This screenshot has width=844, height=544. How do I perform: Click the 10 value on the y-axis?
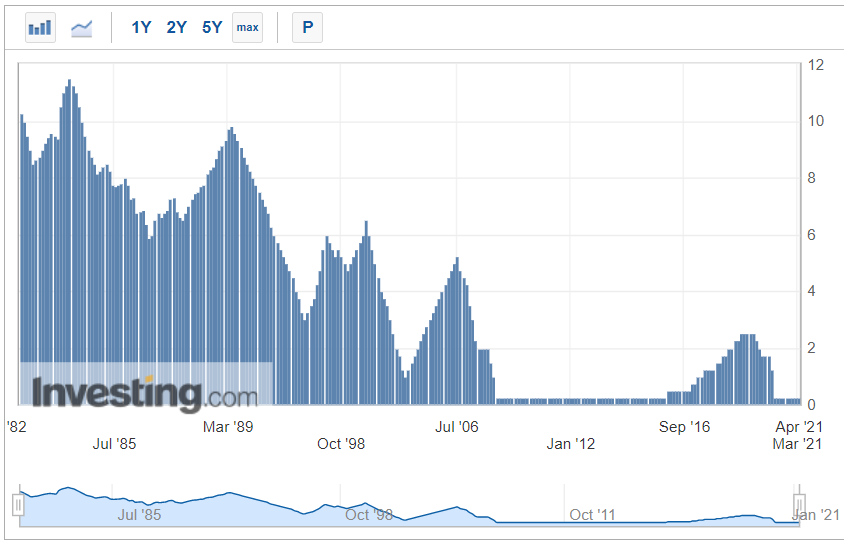(x=815, y=121)
